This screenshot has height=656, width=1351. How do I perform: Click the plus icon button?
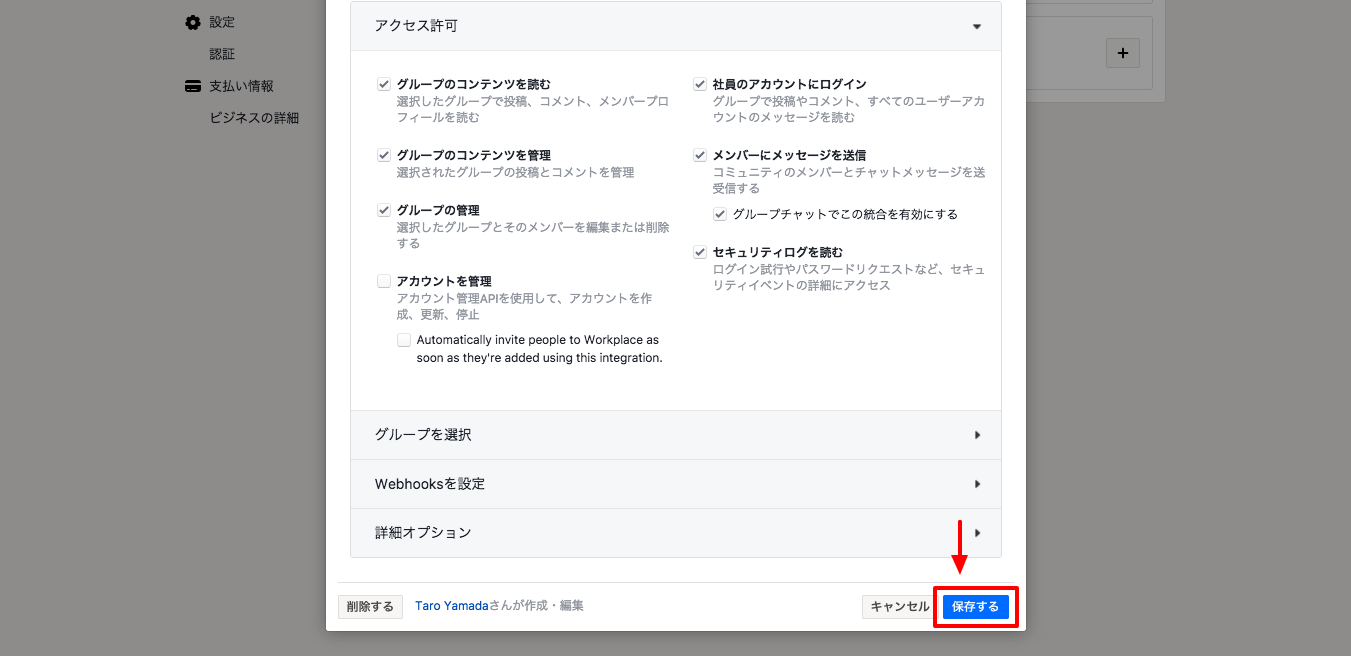[x=1122, y=53]
